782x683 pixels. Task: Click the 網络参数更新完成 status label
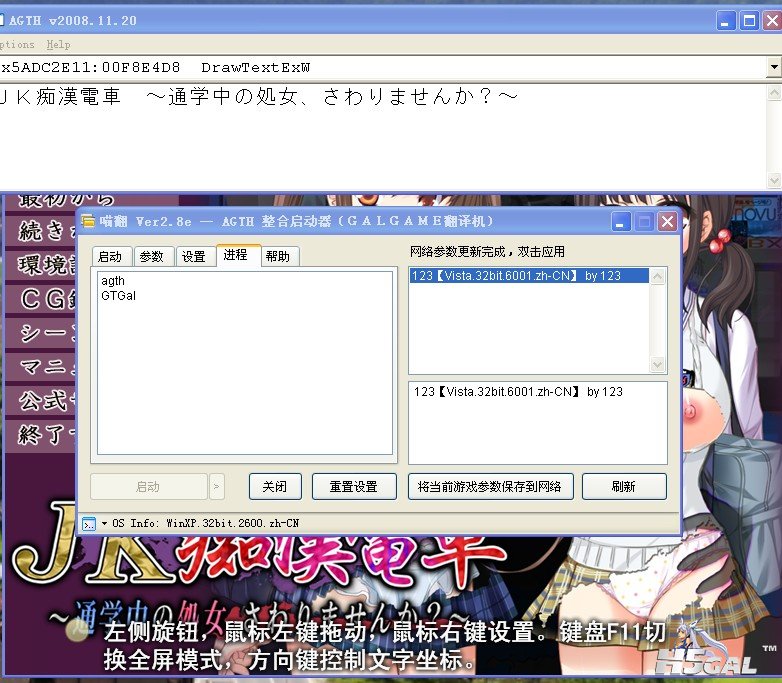click(x=487, y=251)
